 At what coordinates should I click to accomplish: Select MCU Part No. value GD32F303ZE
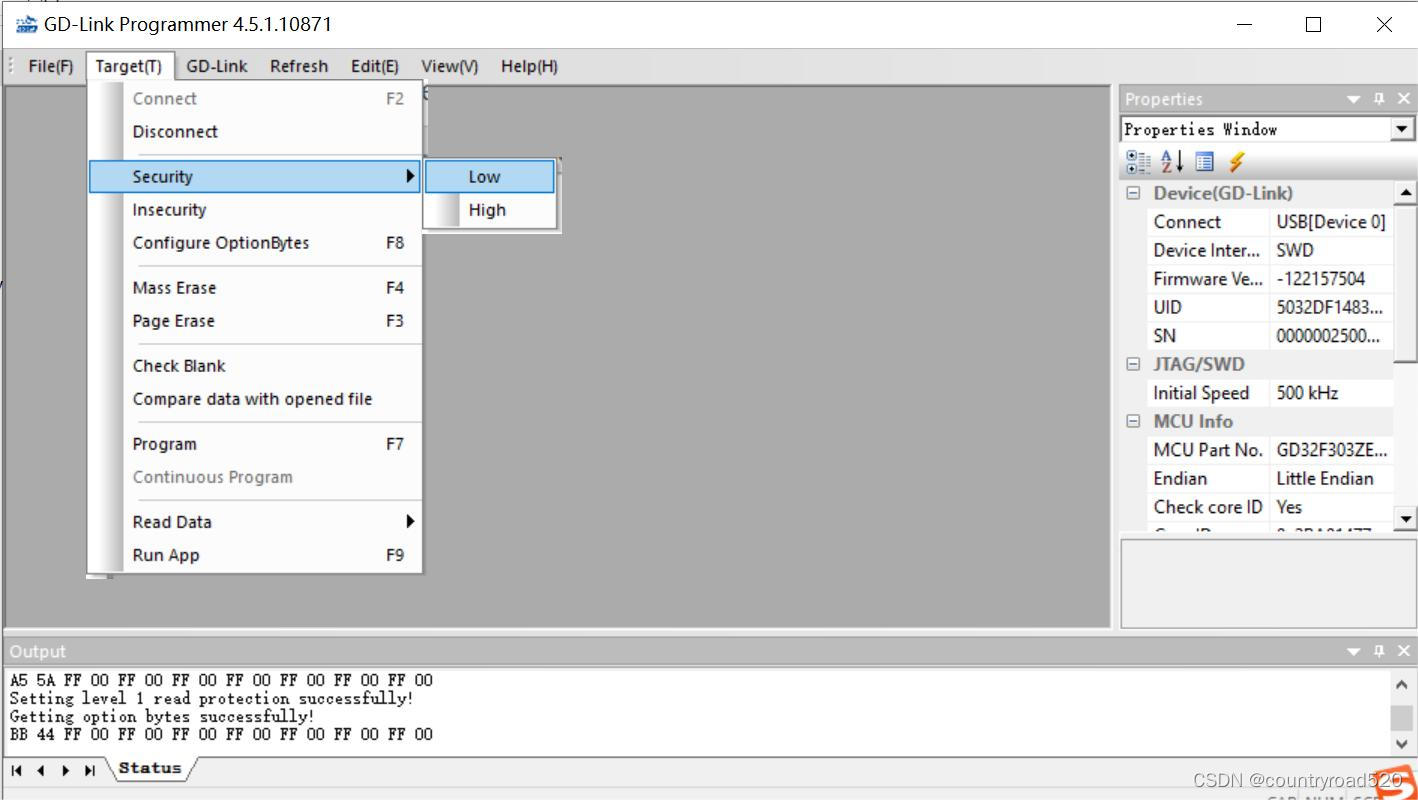point(1331,450)
